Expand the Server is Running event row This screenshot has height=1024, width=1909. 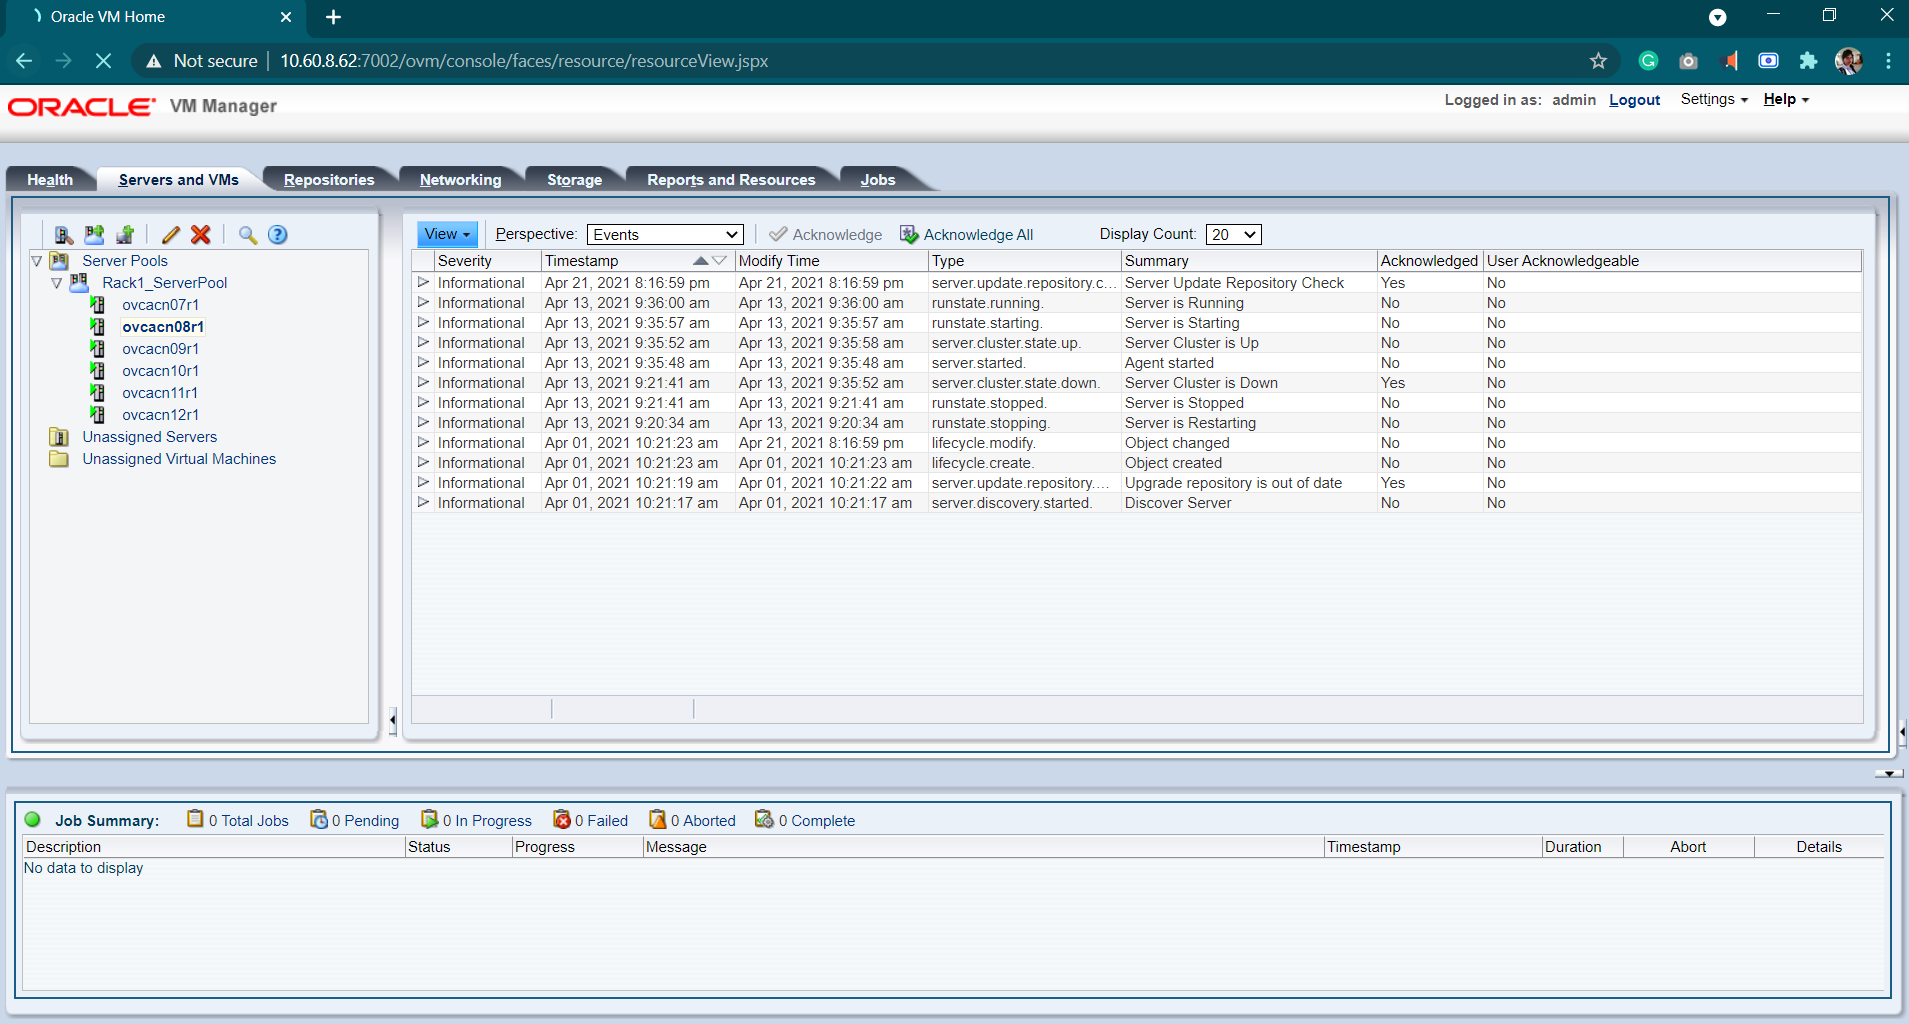pos(423,303)
